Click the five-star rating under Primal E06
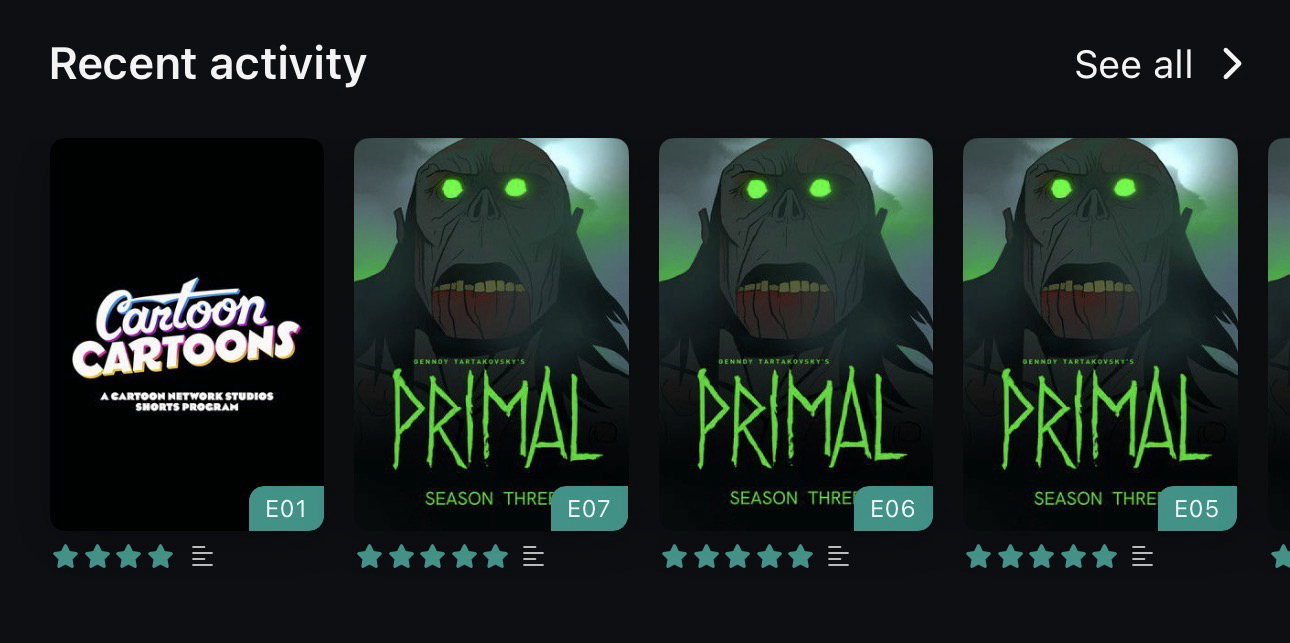The height and width of the screenshot is (643, 1290). 738,557
